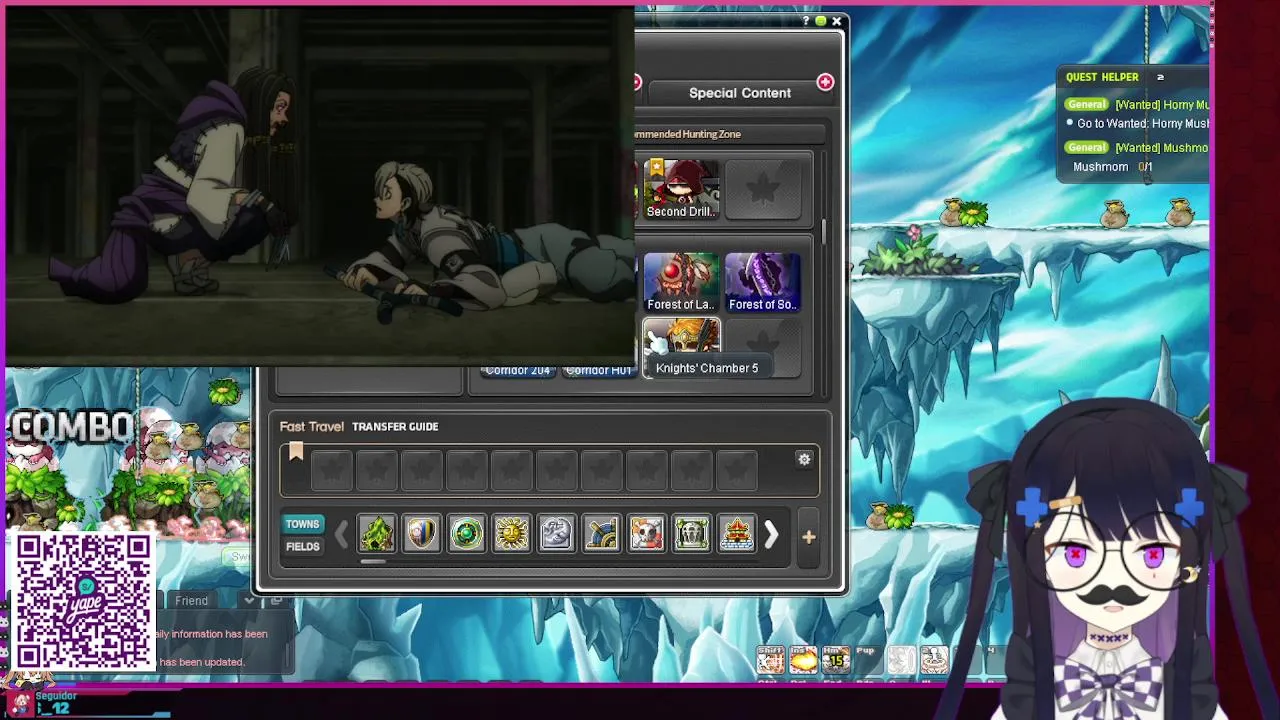Open the Forest of So.. hunting zone card
The image size is (1280, 720).
[x=763, y=282]
